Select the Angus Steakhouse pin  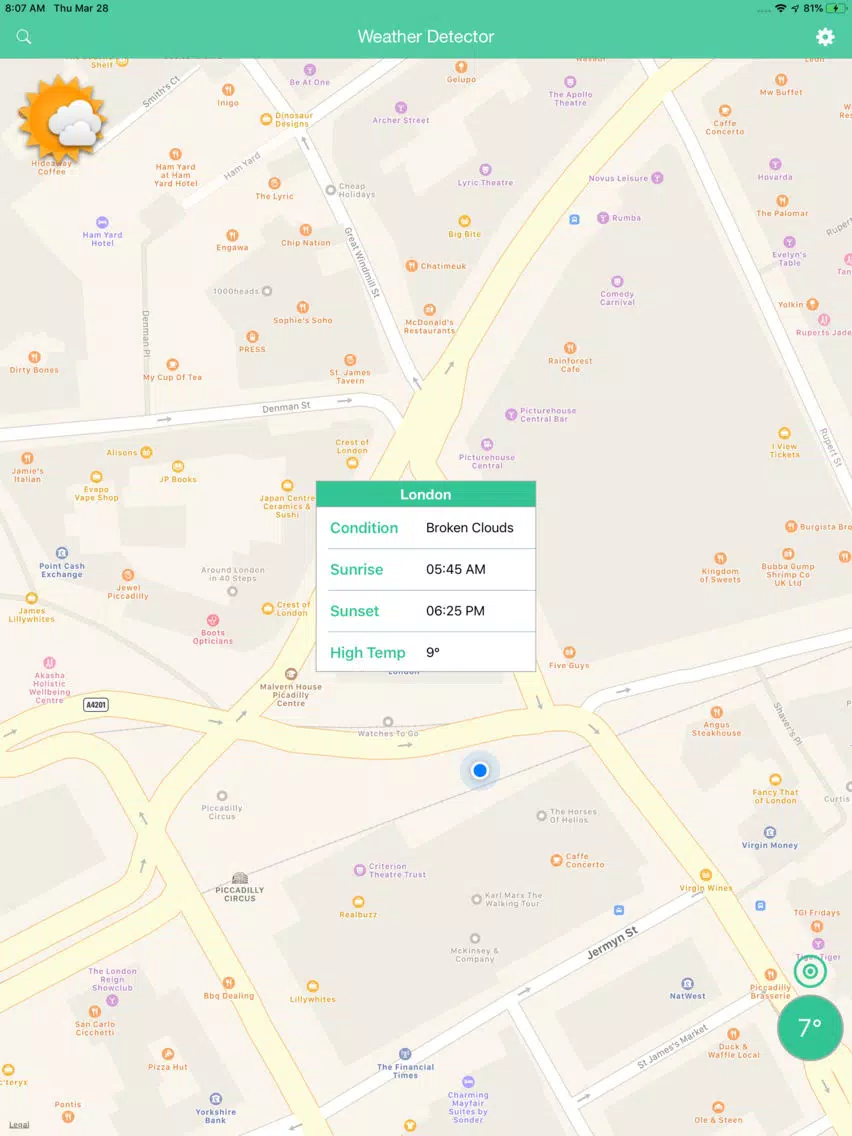click(x=717, y=712)
